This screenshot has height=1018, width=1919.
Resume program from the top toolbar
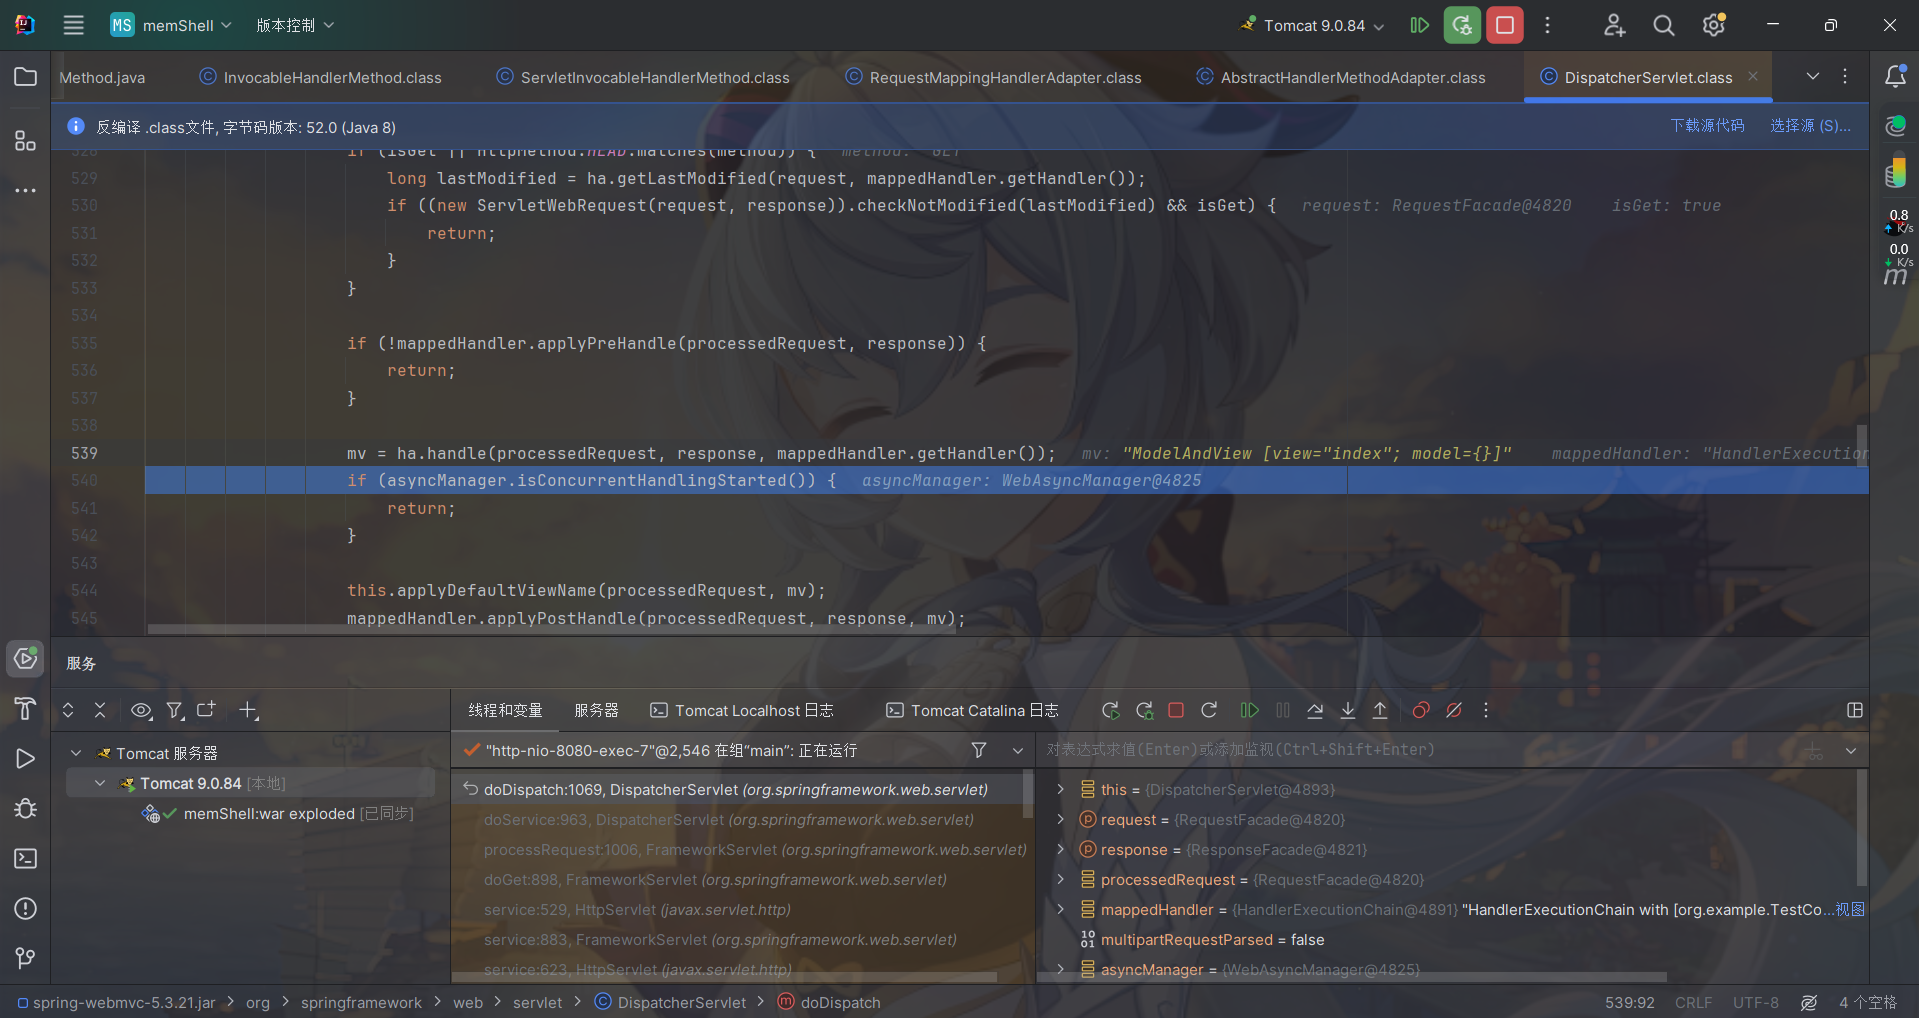click(1419, 25)
